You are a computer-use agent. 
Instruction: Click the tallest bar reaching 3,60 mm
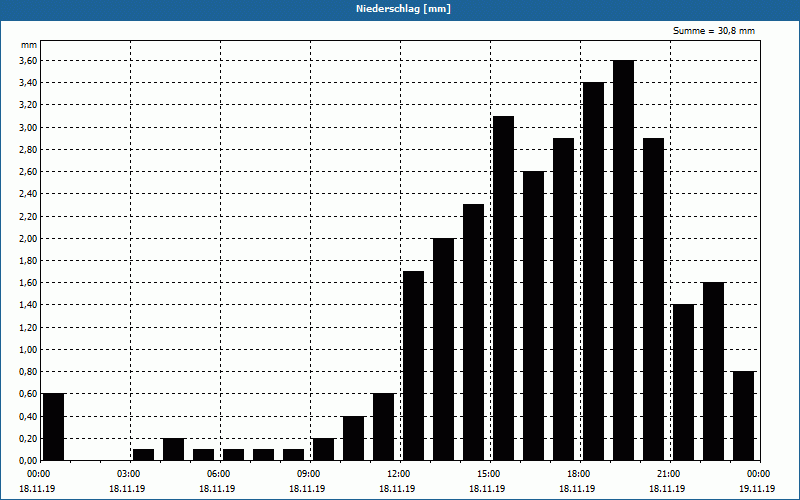[623, 260]
